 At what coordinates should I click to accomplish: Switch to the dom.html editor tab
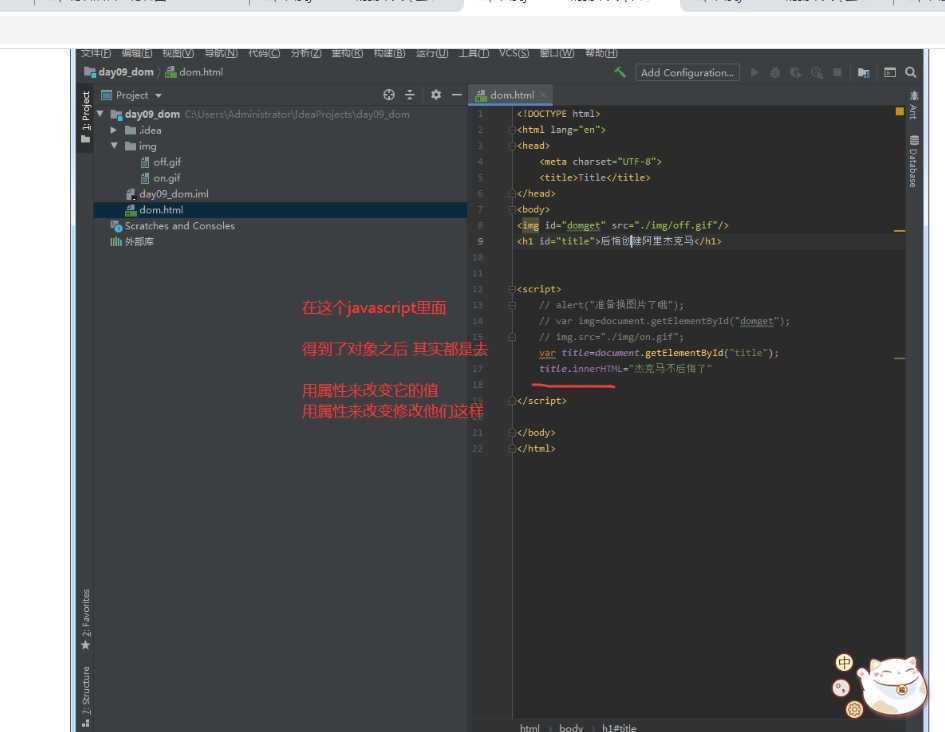click(x=512, y=95)
